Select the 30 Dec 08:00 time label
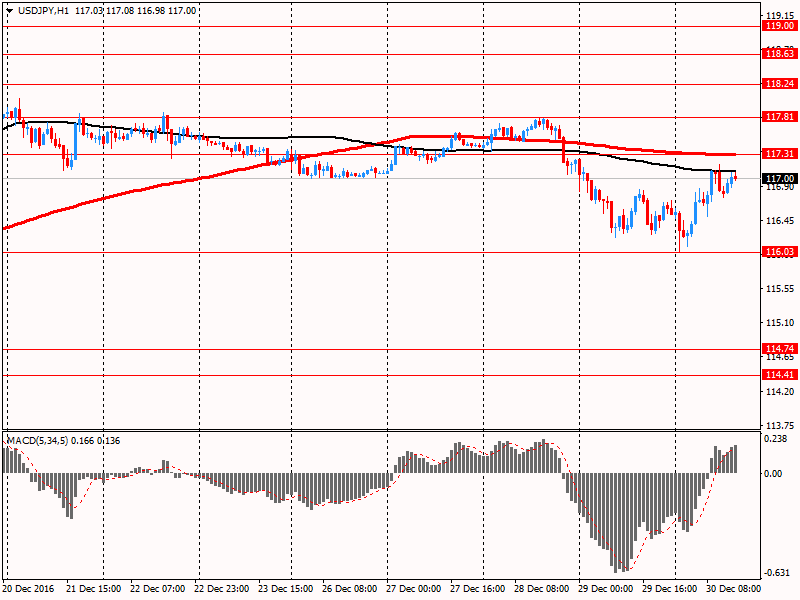This screenshot has height=600, width=800. [x=733, y=590]
